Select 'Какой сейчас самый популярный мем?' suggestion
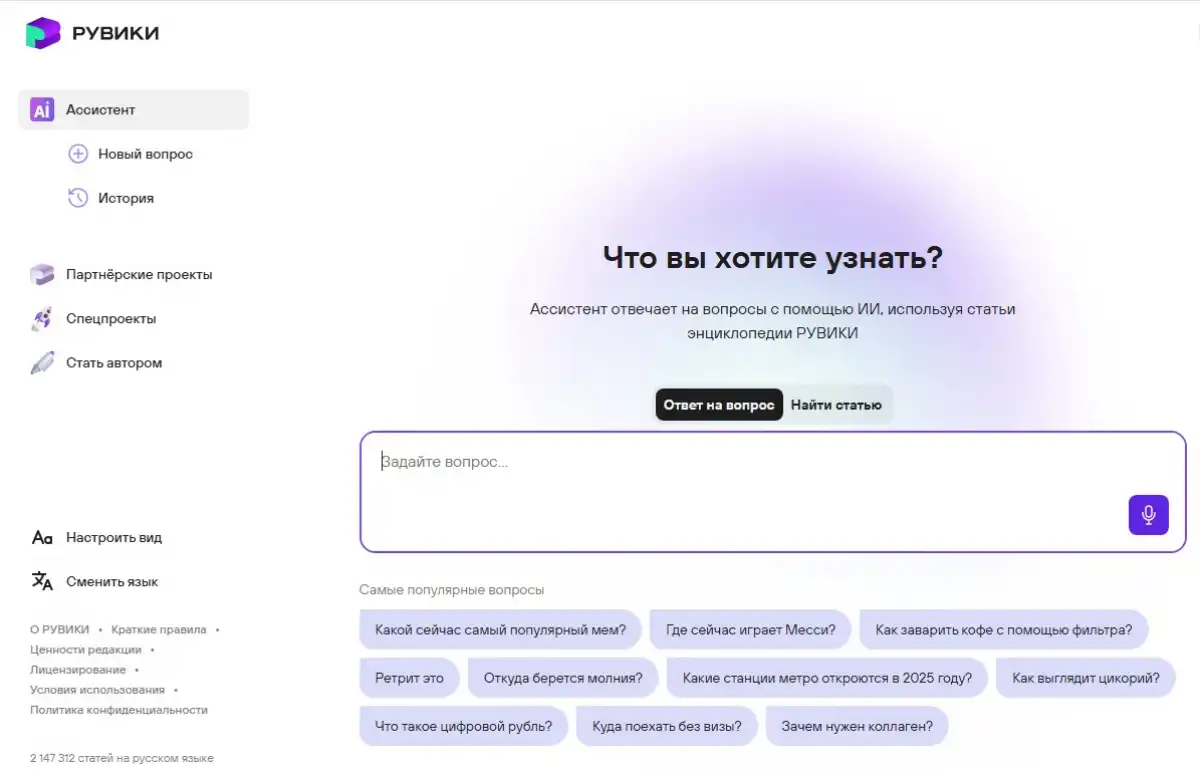This screenshot has width=1200, height=772. coord(500,630)
